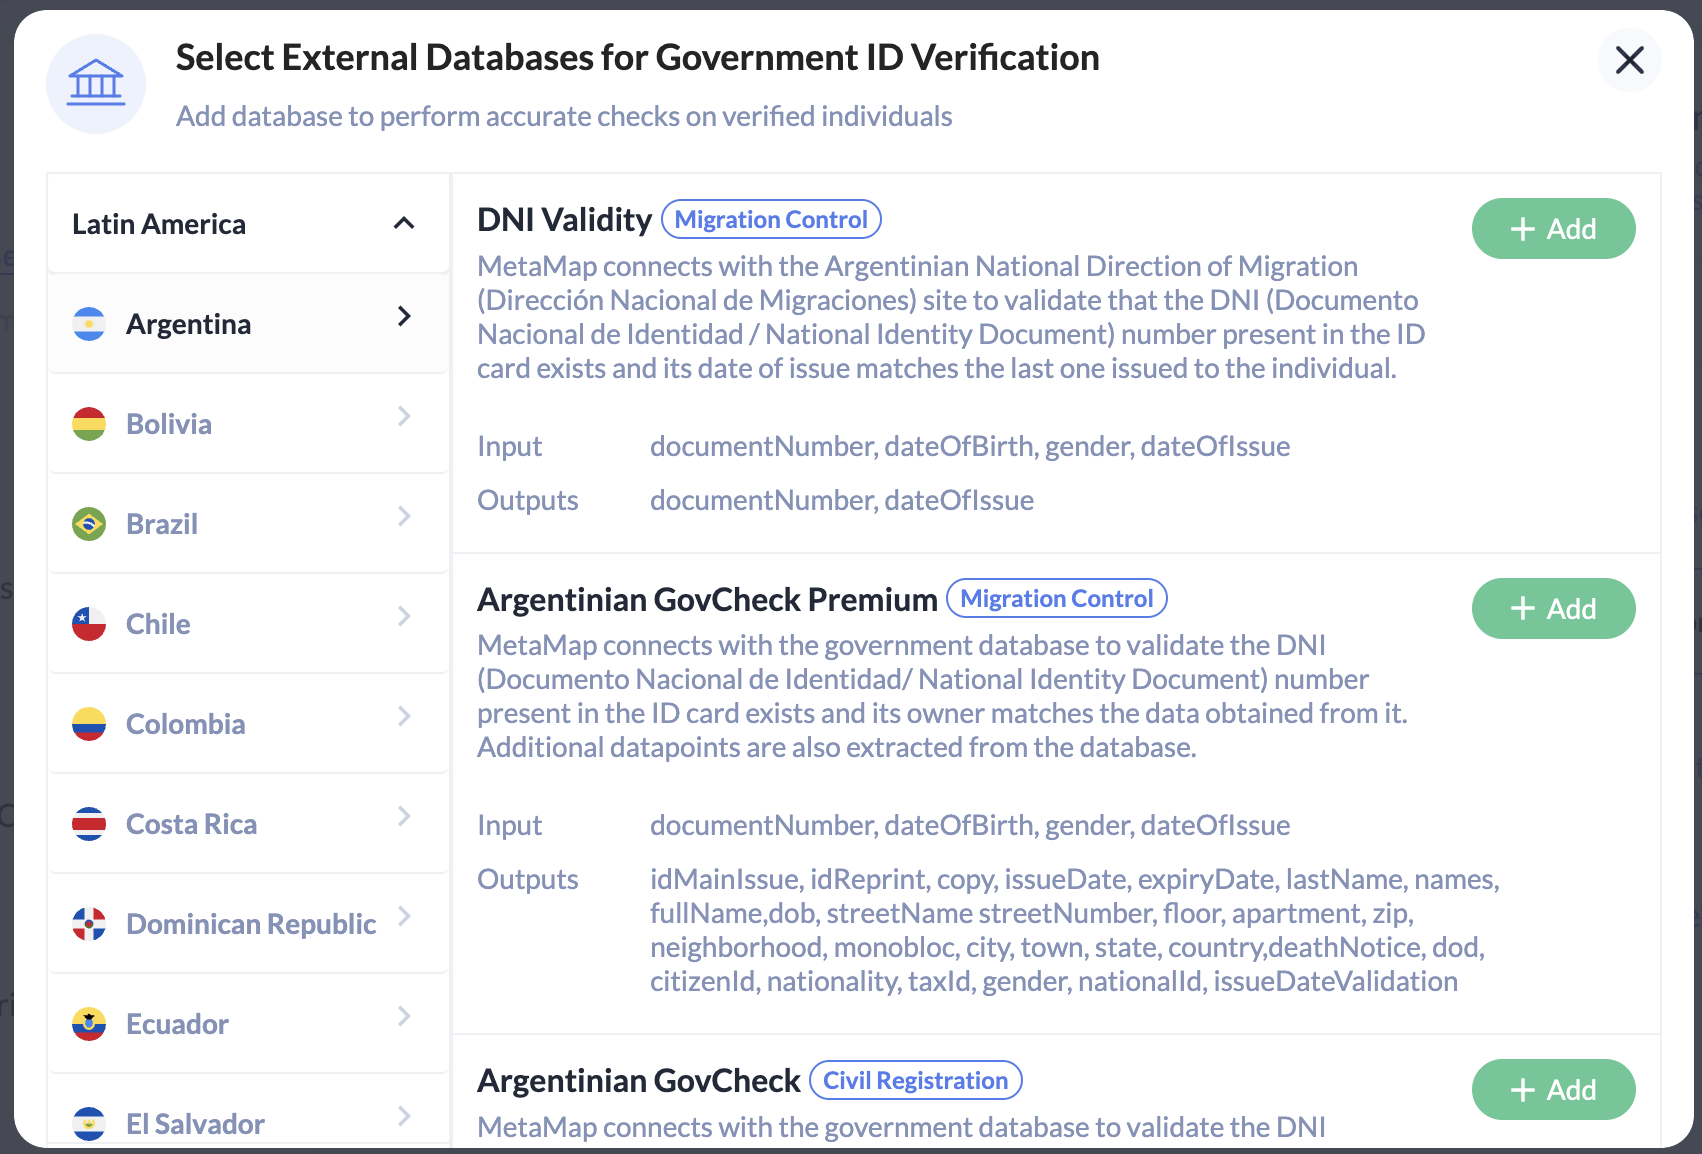Screen dimensions: 1702x1154
Task: Click the Ecuador flag icon
Action: [x=89, y=1024]
